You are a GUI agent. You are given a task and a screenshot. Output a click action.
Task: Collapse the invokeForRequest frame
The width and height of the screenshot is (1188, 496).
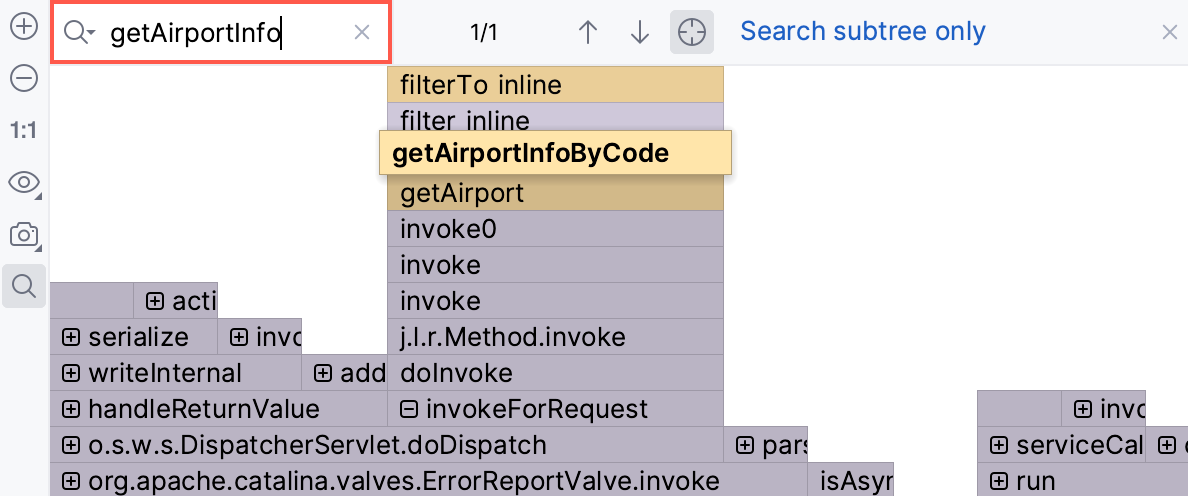[x=408, y=409]
